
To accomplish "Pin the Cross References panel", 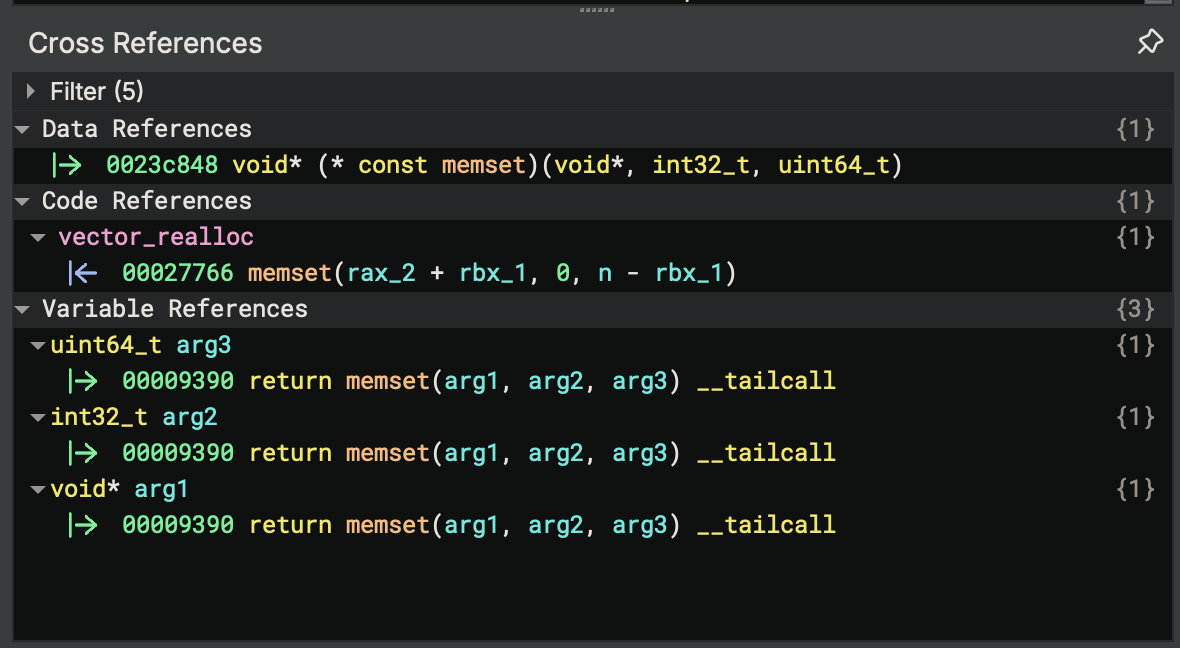I will click(1150, 42).
